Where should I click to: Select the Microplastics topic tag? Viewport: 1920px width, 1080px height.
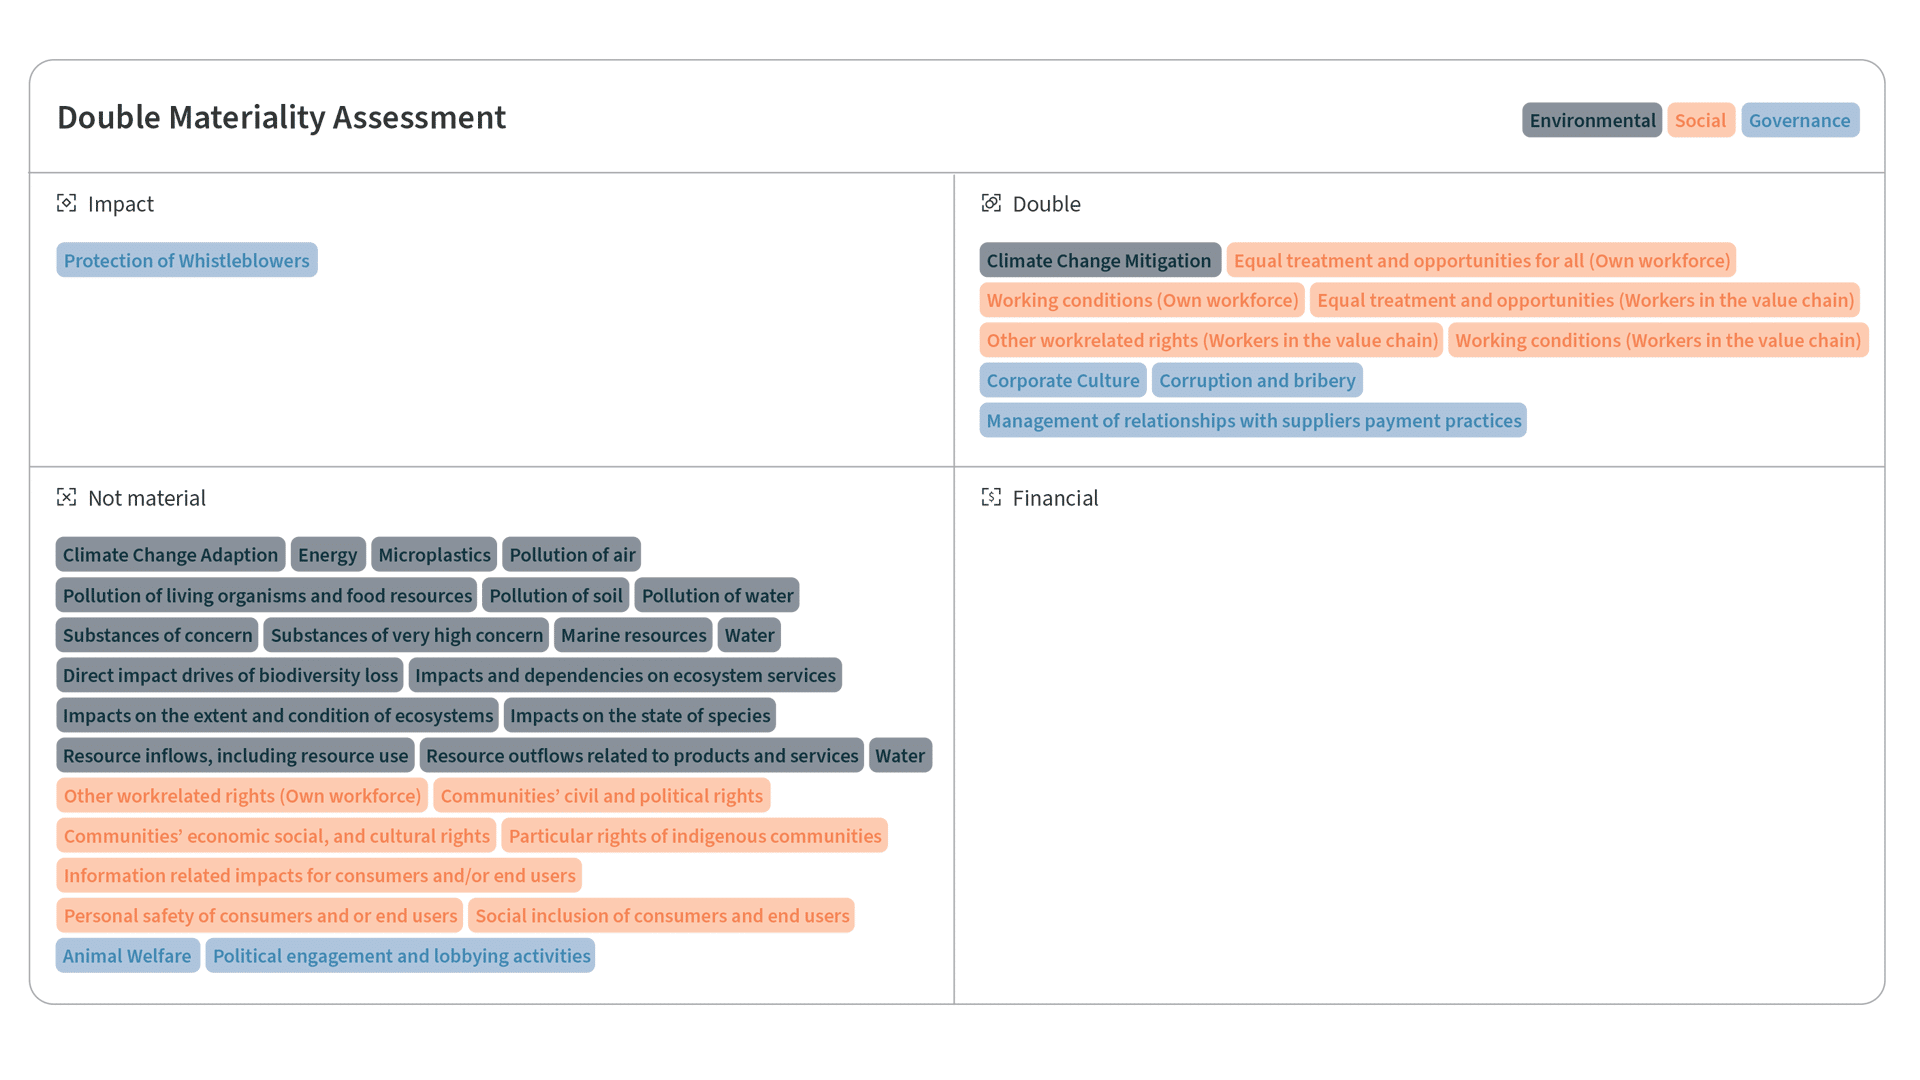[x=434, y=554]
